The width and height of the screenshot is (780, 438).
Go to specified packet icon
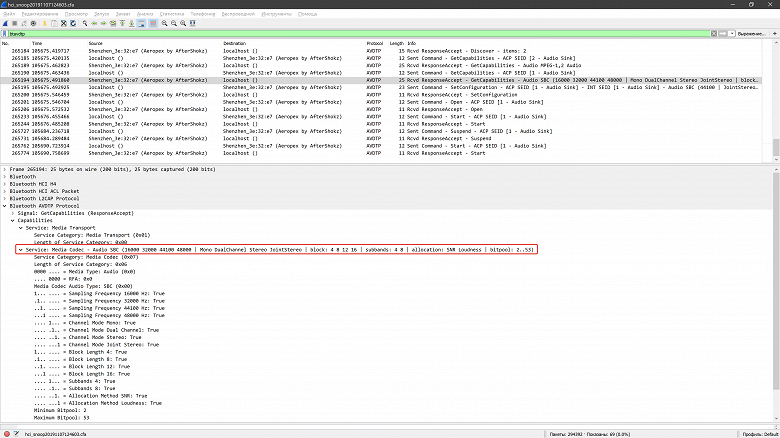point(113,23)
